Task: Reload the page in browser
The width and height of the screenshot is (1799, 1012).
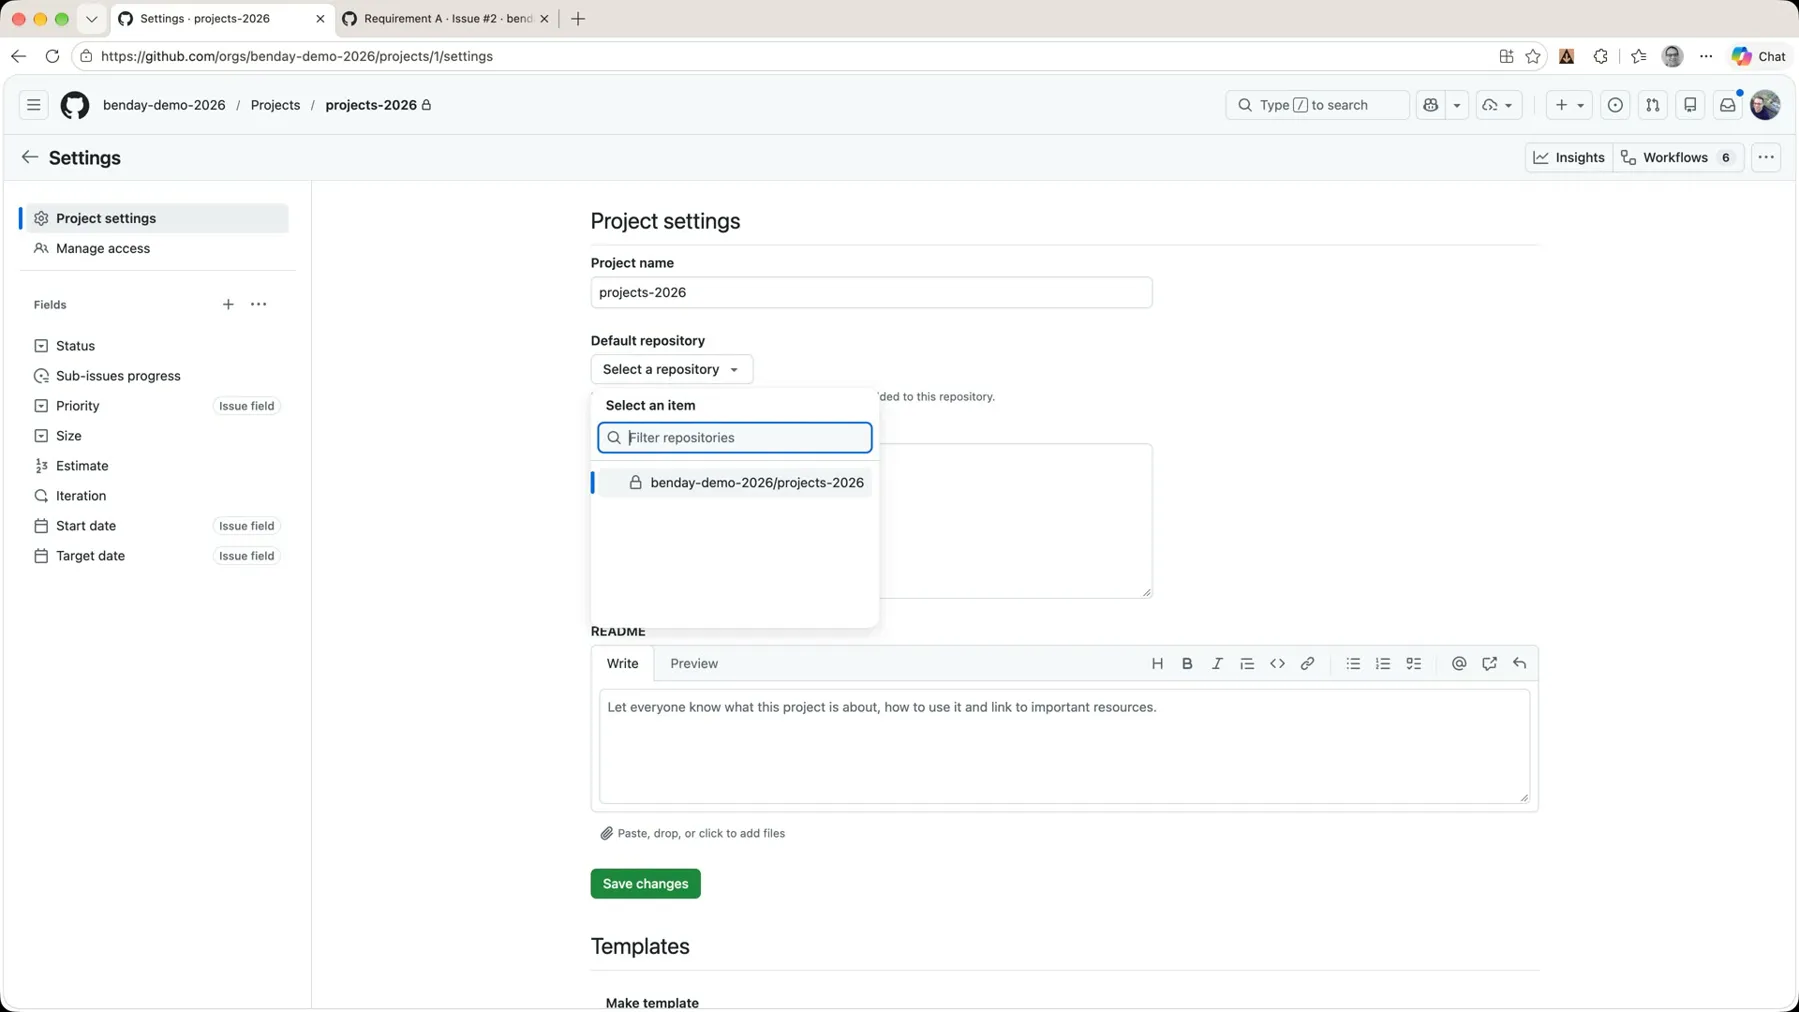Action: pyautogui.click(x=52, y=56)
